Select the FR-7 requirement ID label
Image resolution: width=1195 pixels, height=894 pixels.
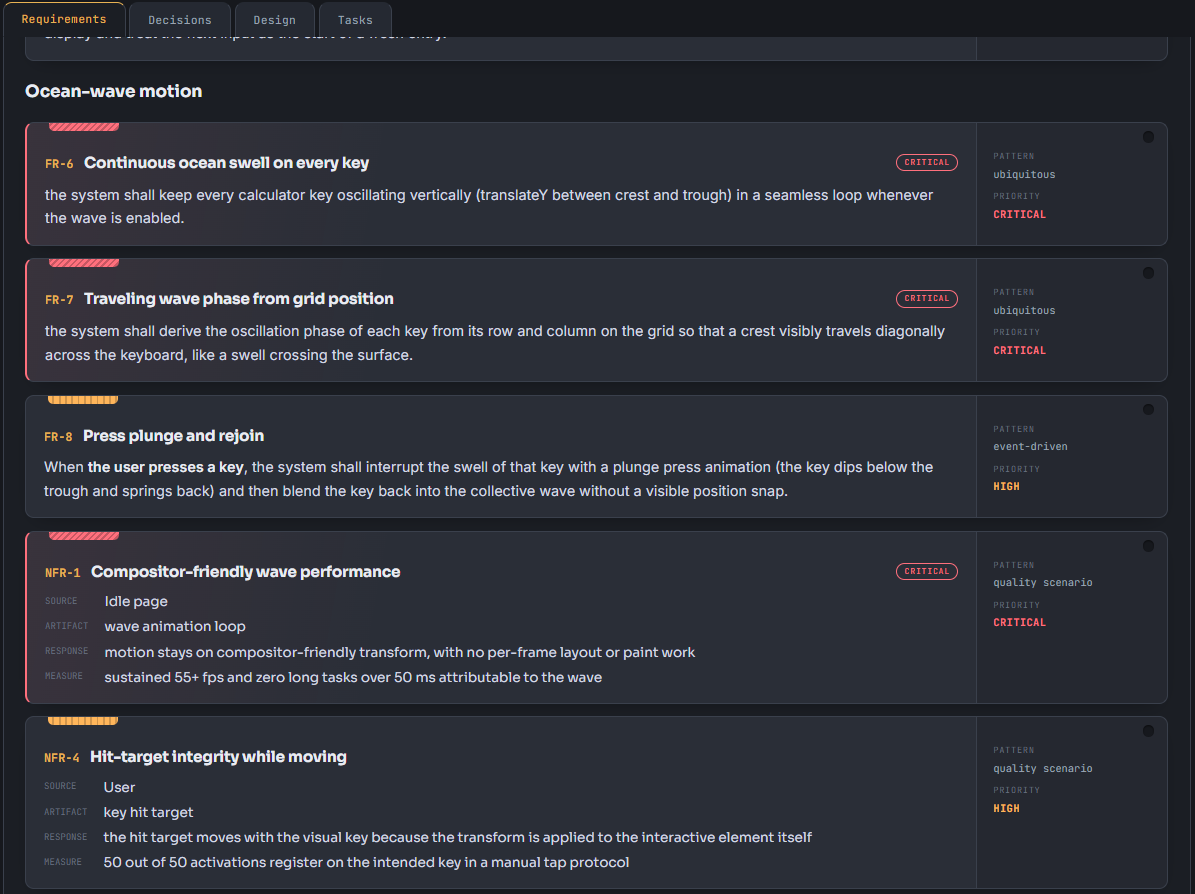click(x=59, y=300)
